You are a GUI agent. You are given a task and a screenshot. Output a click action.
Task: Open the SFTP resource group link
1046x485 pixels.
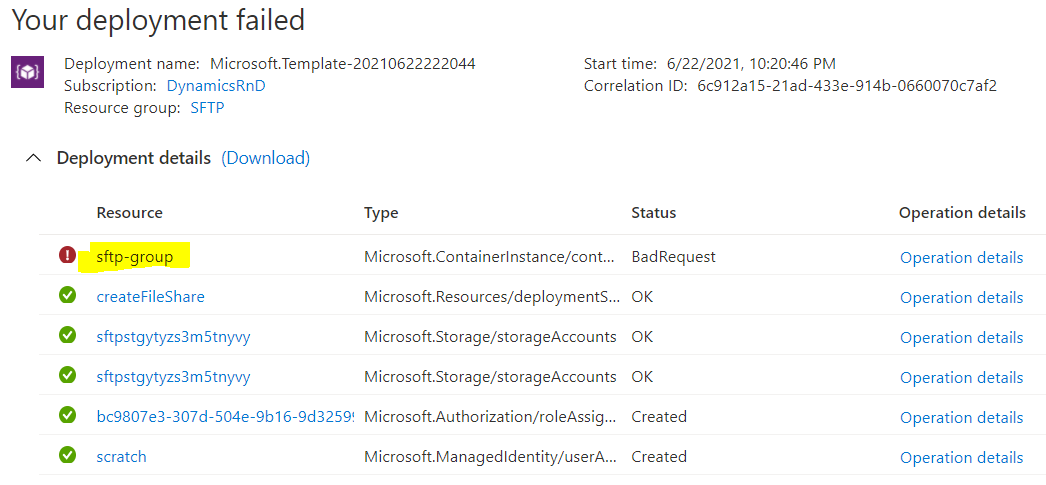(x=207, y=108)
